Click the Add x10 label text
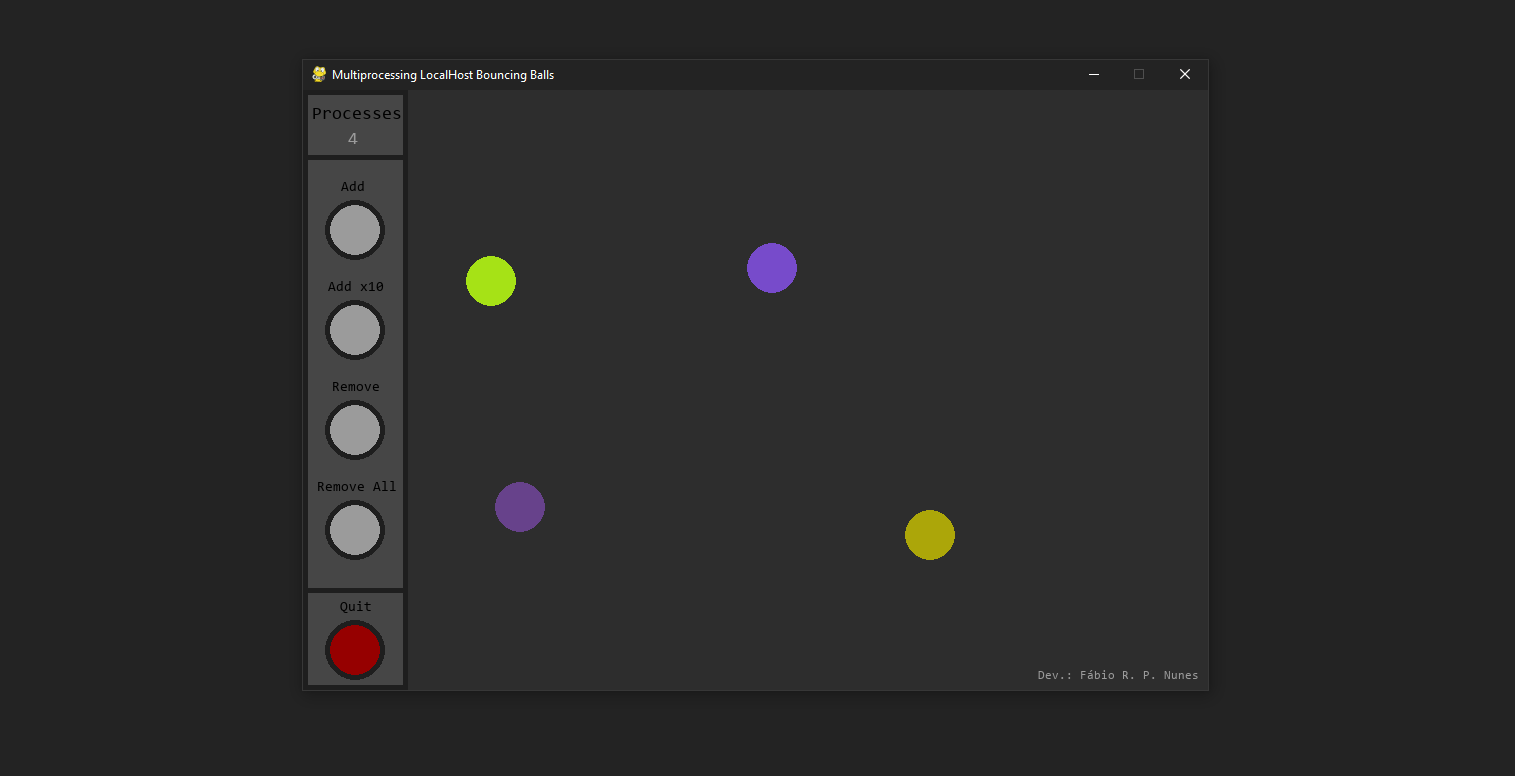 click(x=355, y=286)
